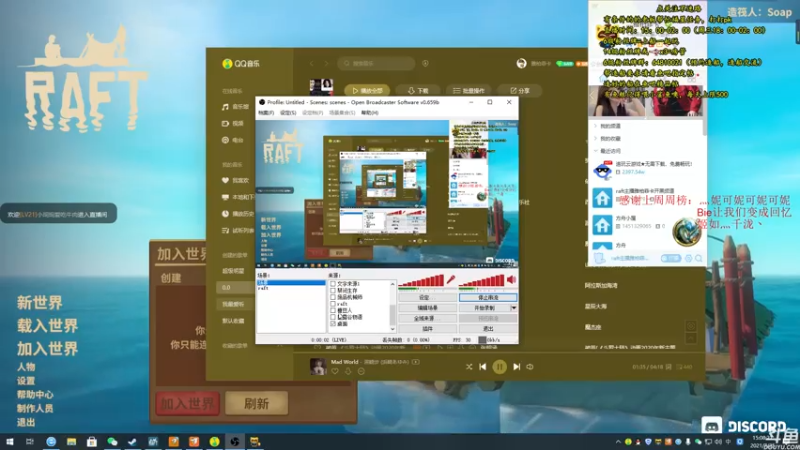
Task: Check the sixth source checkbox in OBS sources
Action: (x=333, y=317)
